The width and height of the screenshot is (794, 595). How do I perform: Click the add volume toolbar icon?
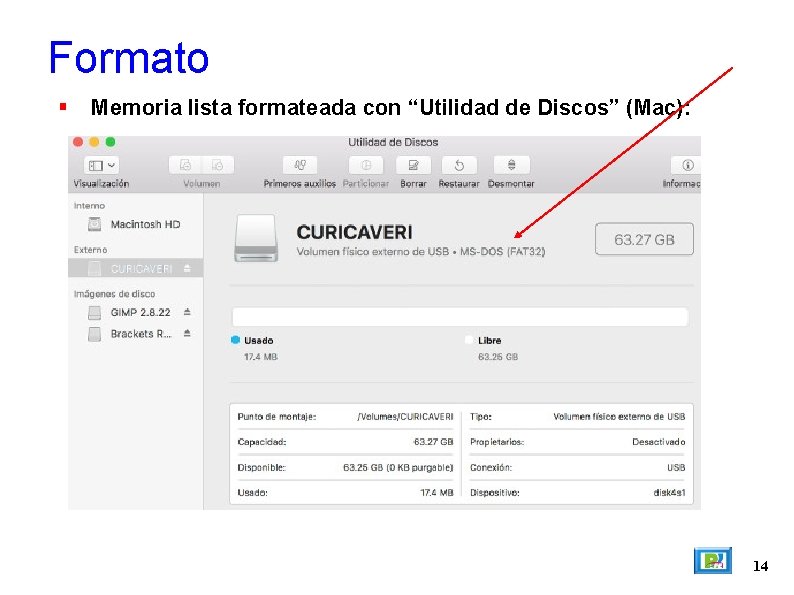pyautogui.click(x=185, y=165)
